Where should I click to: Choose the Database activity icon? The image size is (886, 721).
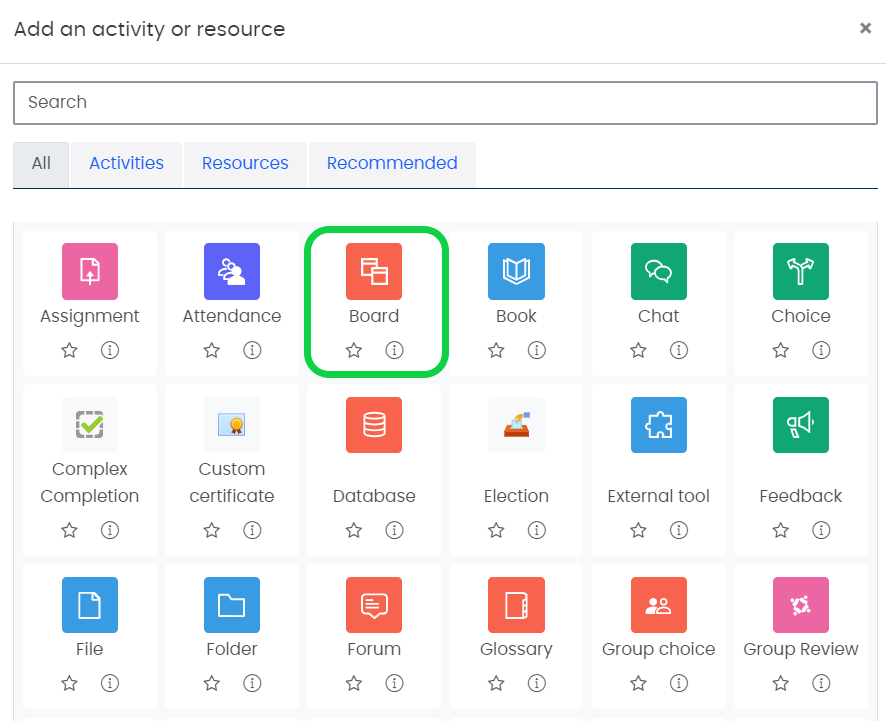coord(374,425)
